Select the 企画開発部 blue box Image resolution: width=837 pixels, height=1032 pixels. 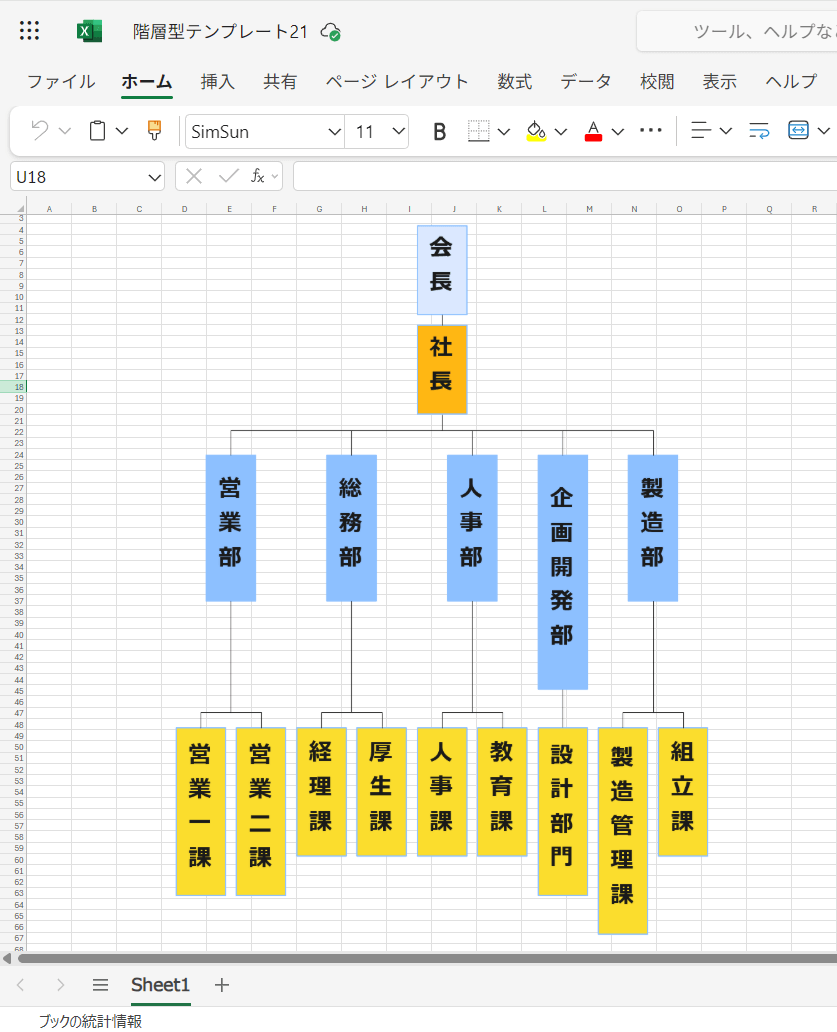563,572
